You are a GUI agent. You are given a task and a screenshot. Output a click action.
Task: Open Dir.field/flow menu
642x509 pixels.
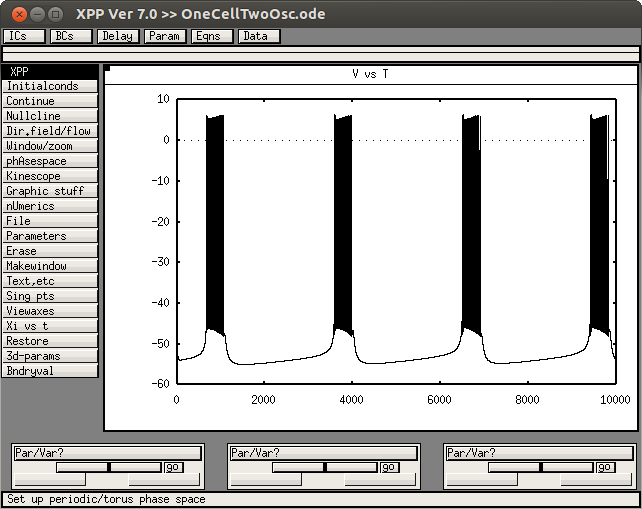(50, 131)
